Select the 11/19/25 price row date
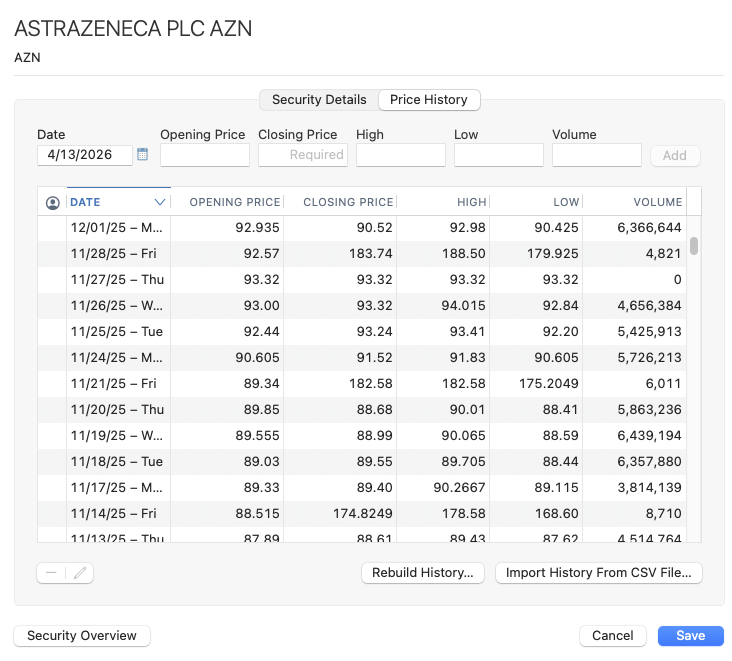The width and height of the screenshot is (732, 661). [x=117, y=436]
